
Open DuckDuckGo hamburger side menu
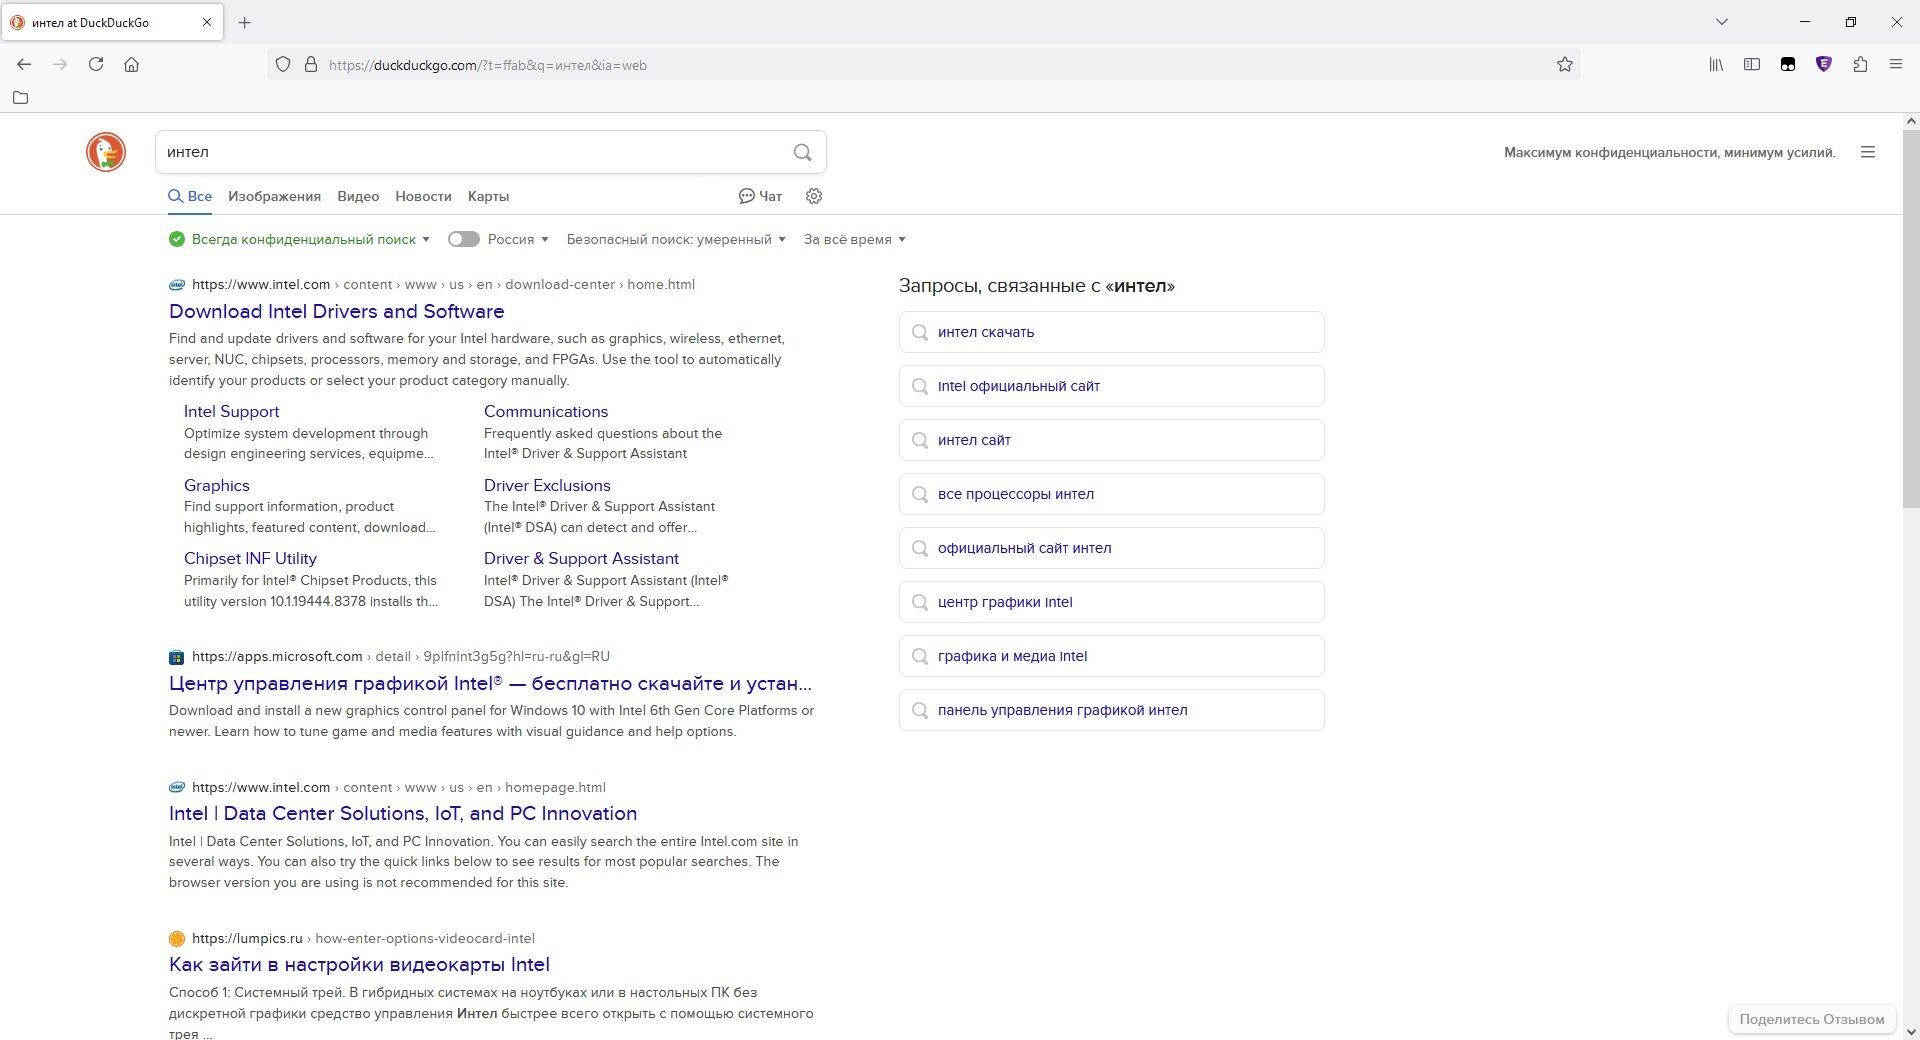[1867, 152]
